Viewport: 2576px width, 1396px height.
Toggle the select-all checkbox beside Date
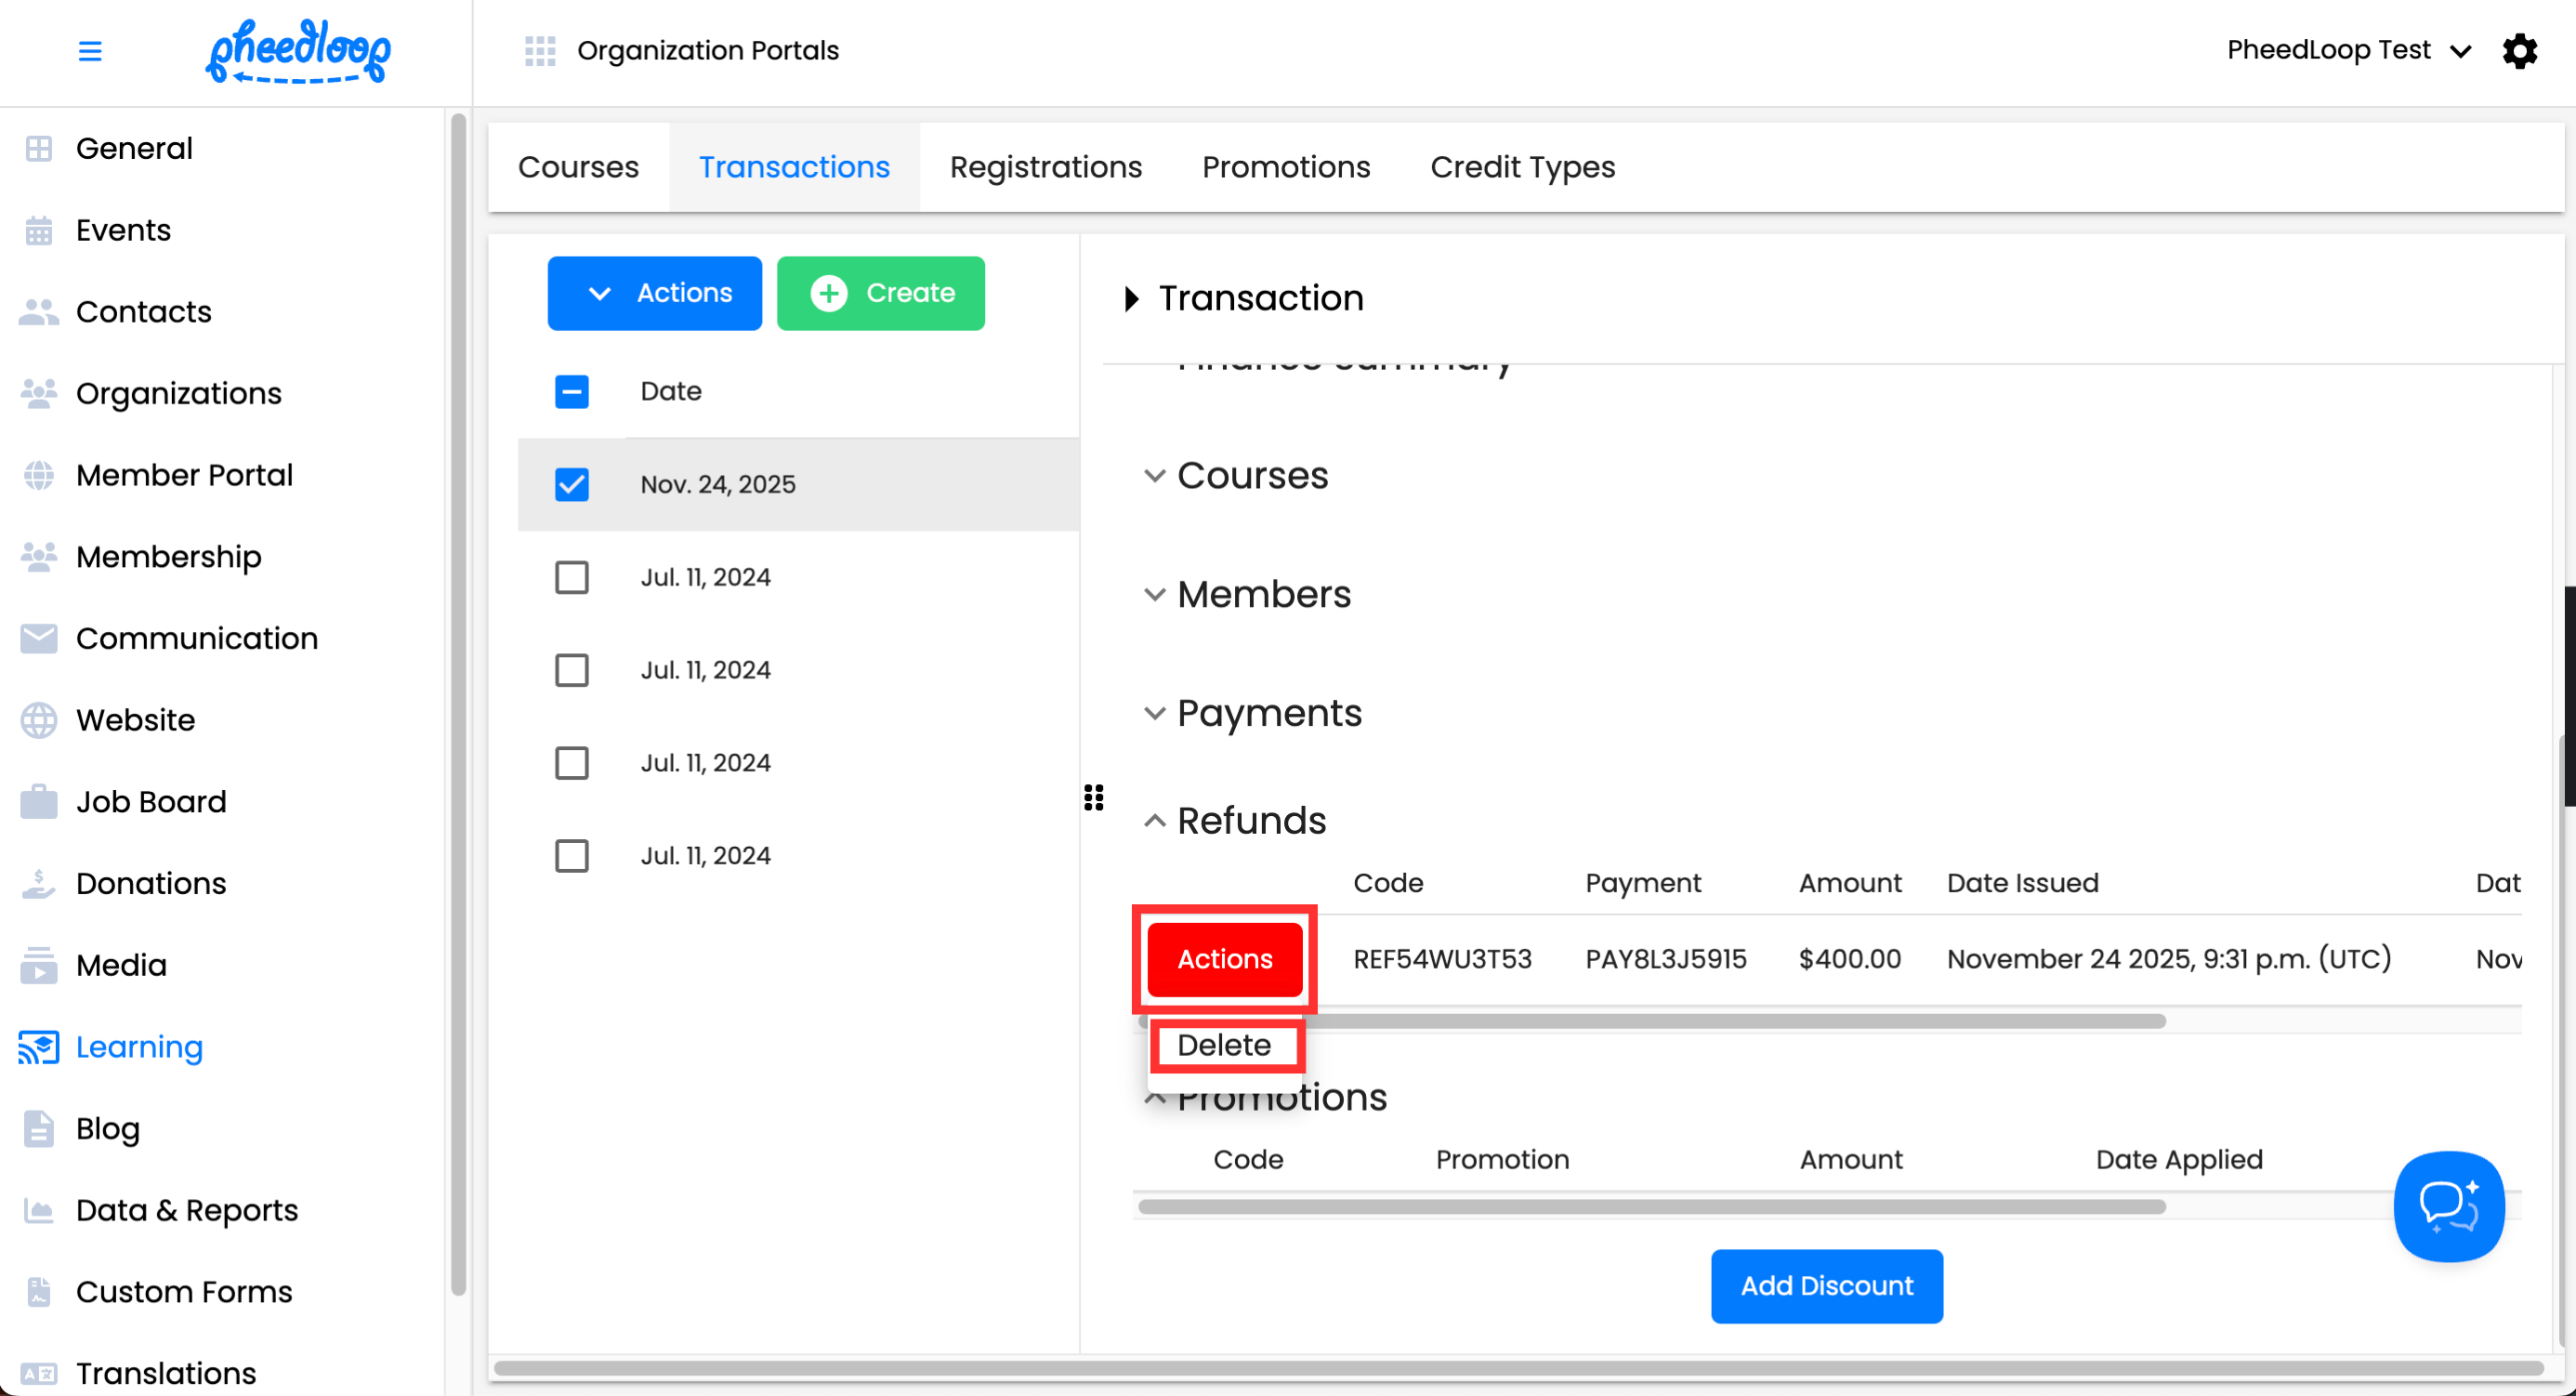pos(572,391)
